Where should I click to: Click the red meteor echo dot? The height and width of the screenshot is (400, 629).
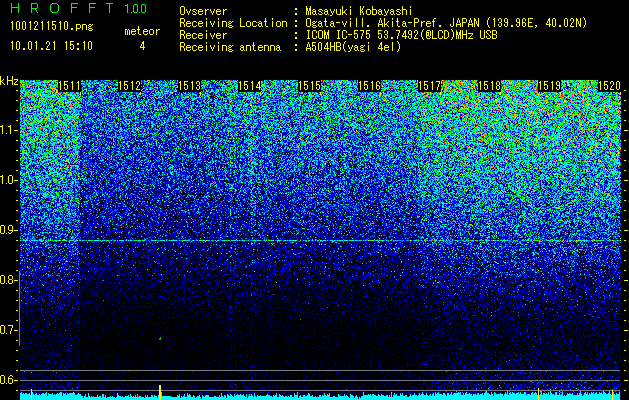160,339
